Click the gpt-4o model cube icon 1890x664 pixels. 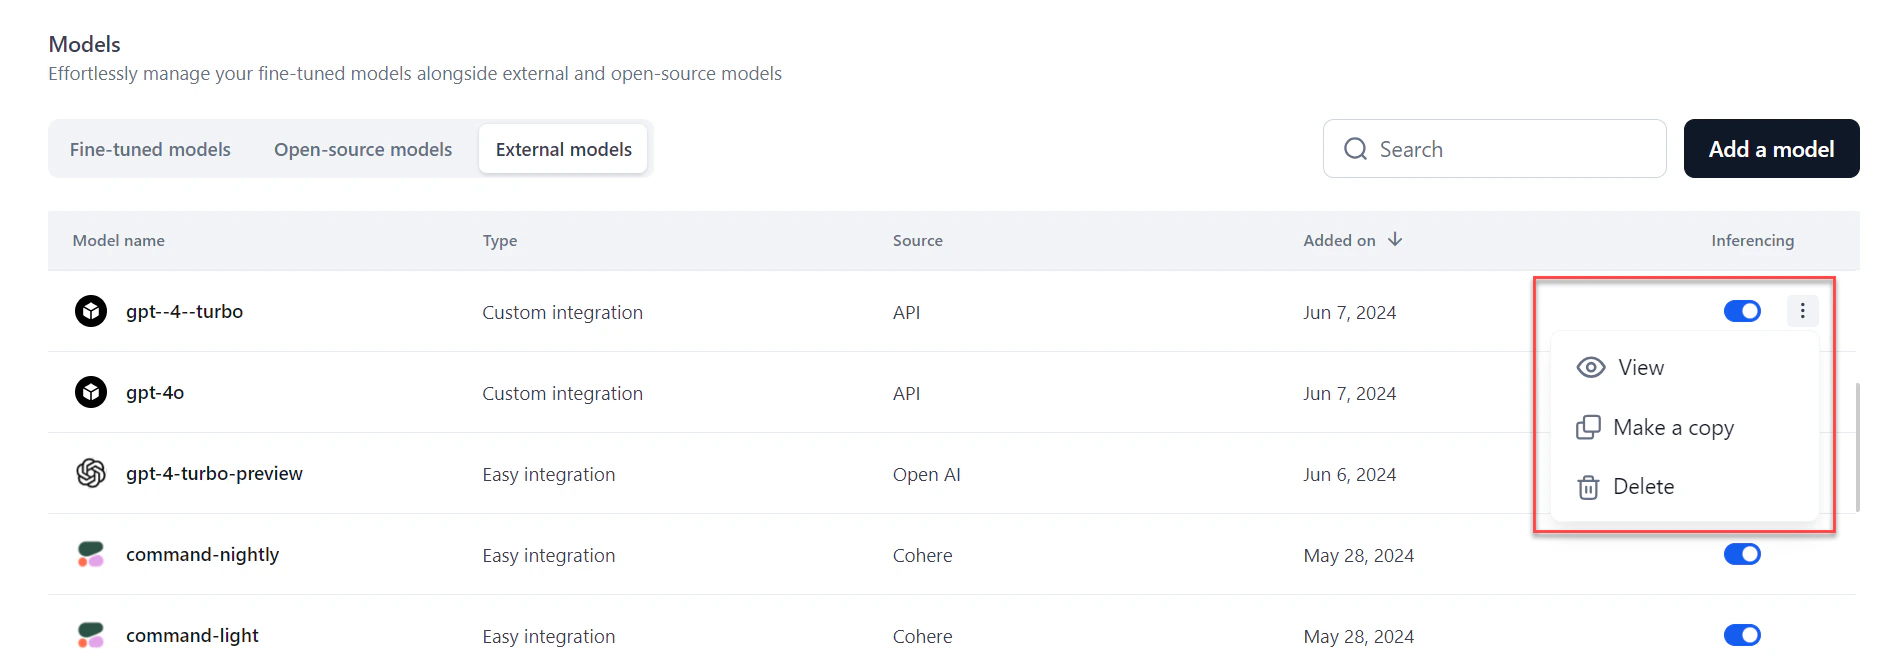[x=90, y=391]
